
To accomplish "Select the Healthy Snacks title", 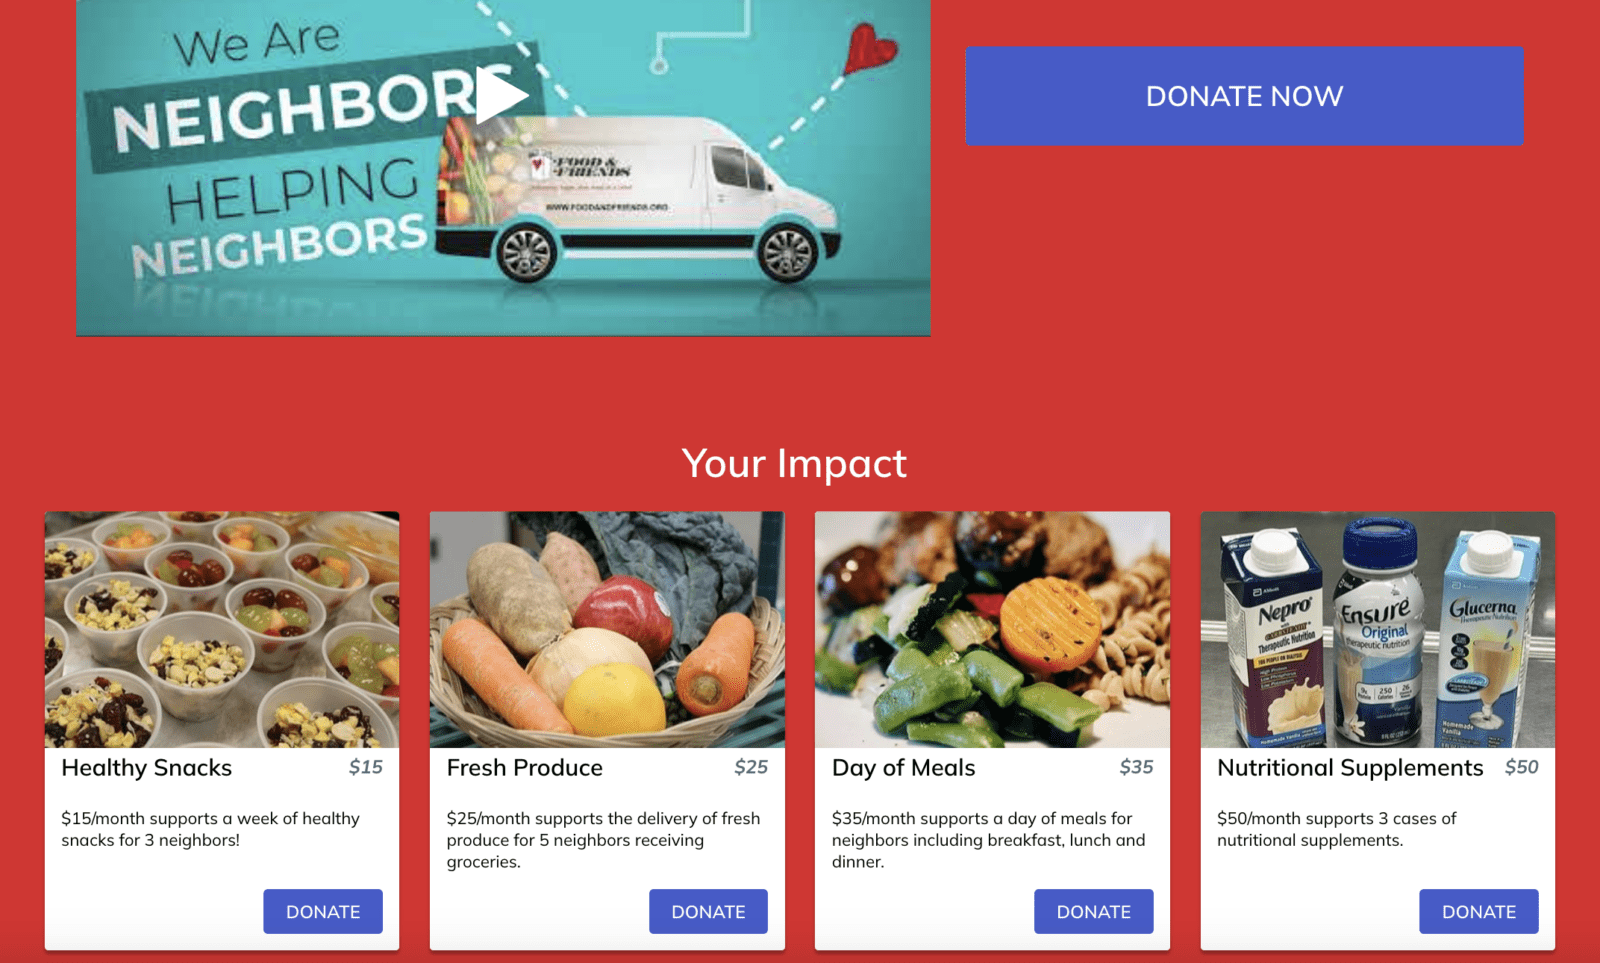I will (x=147, y=768).
